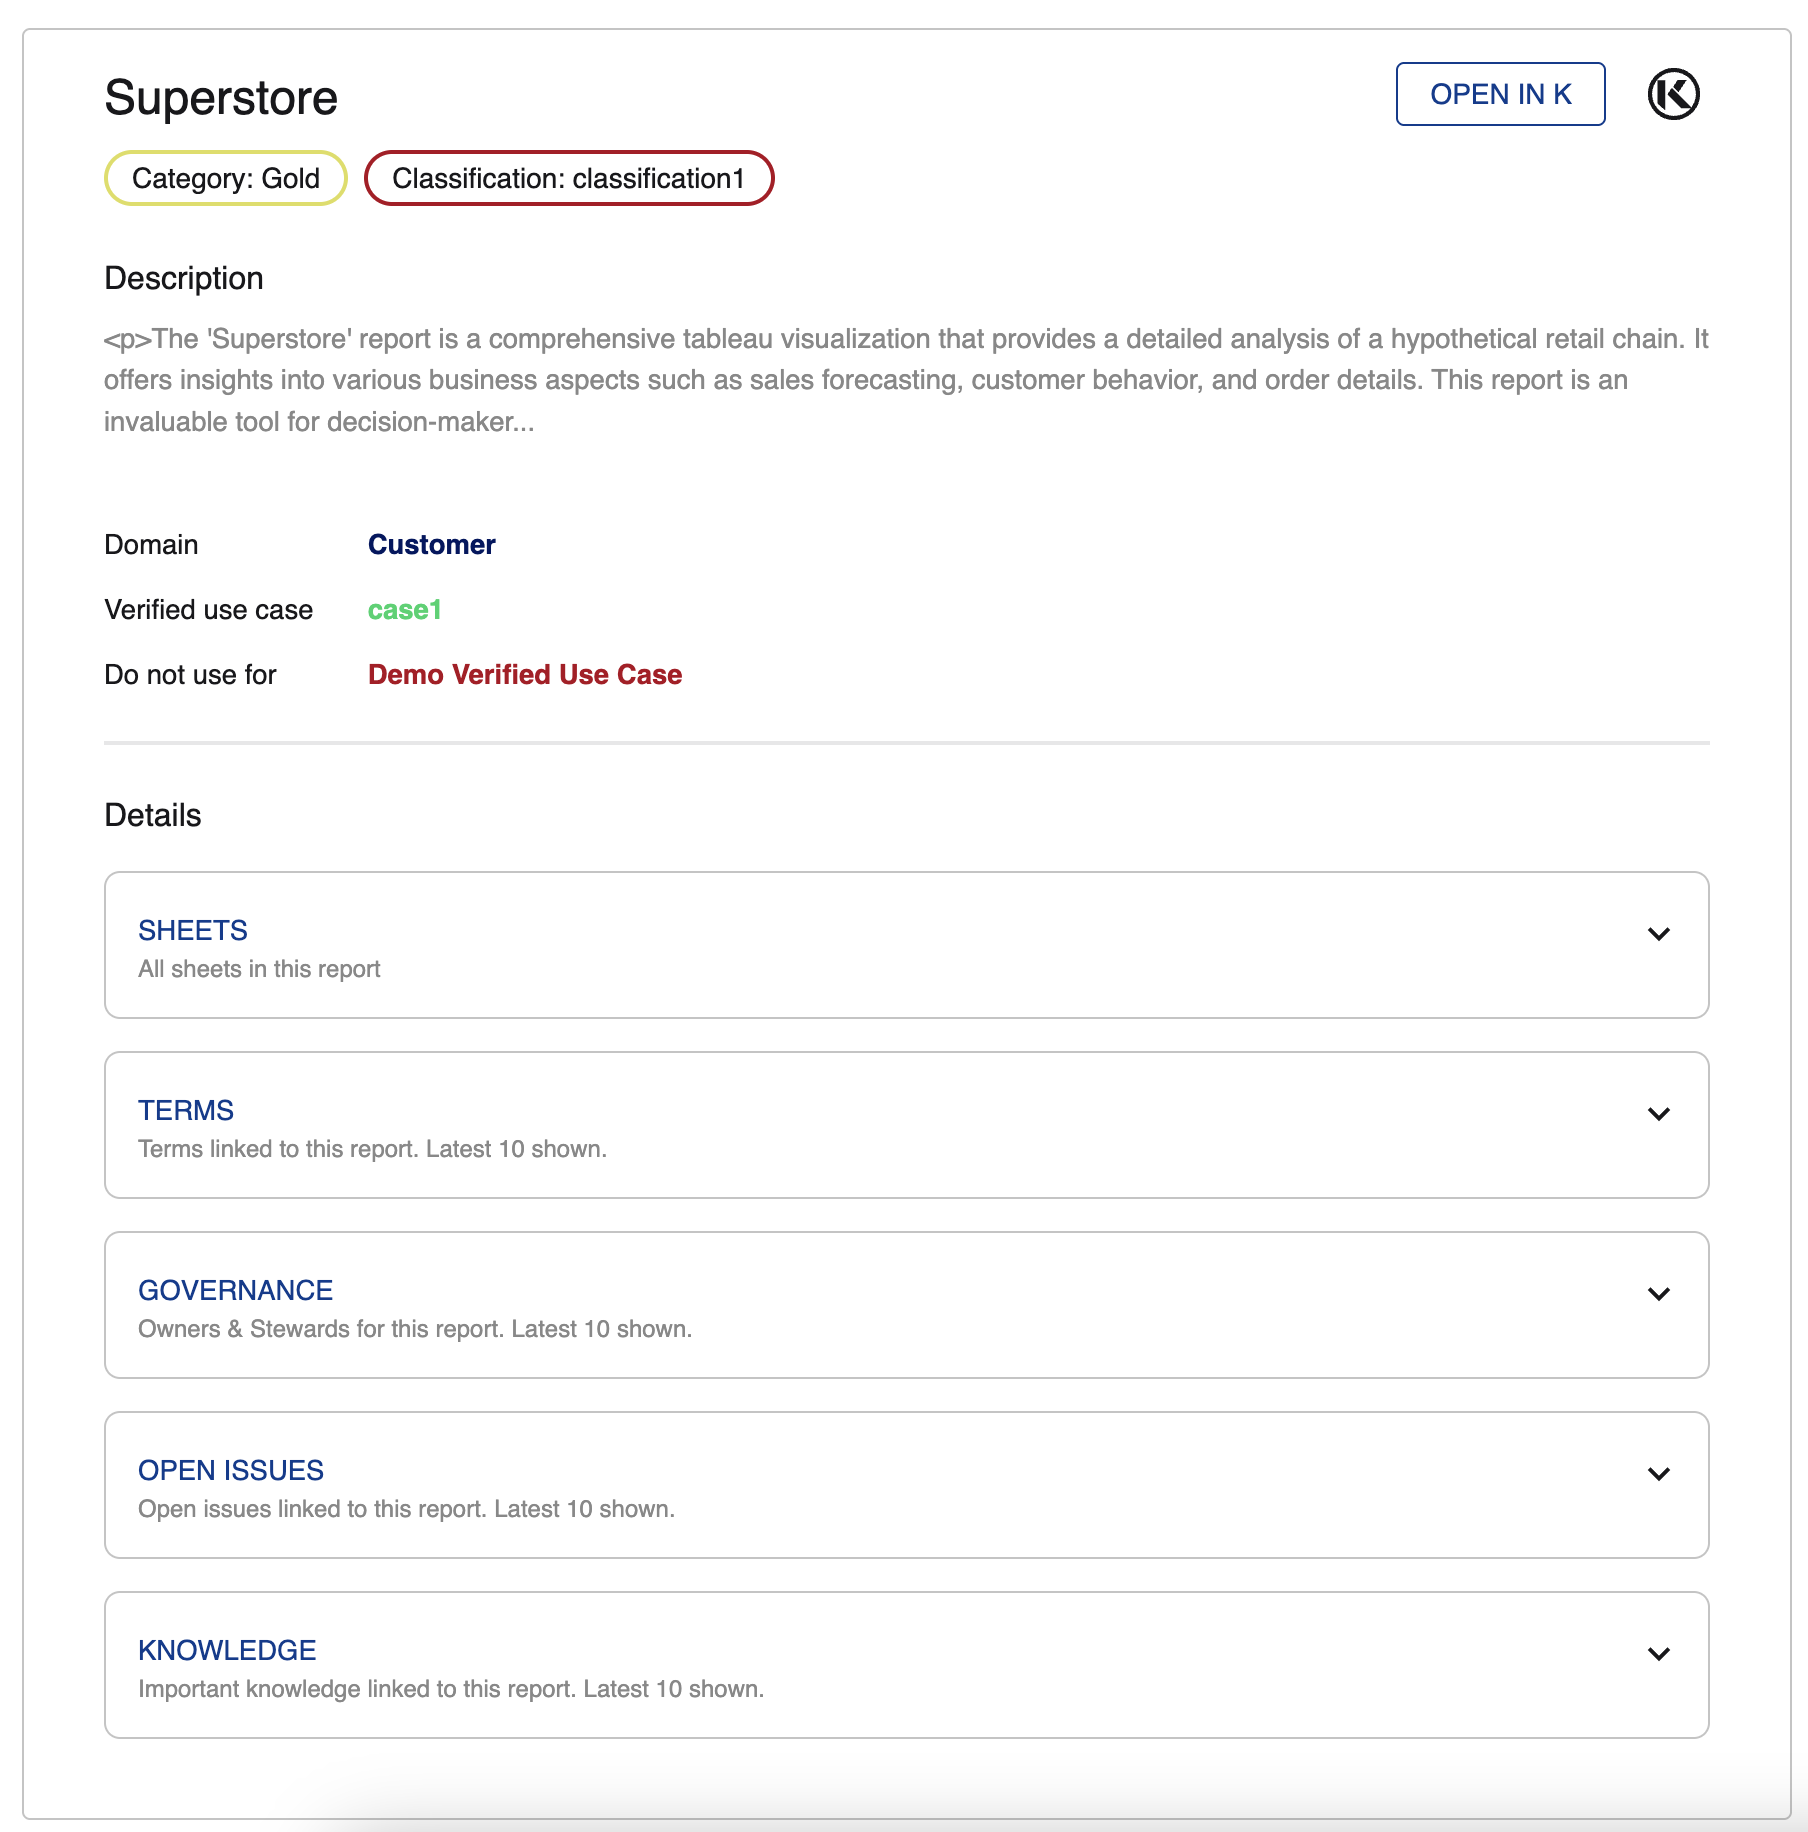
Task: Expand the TERMS section chevron
Action: tap(1658, 1114)
